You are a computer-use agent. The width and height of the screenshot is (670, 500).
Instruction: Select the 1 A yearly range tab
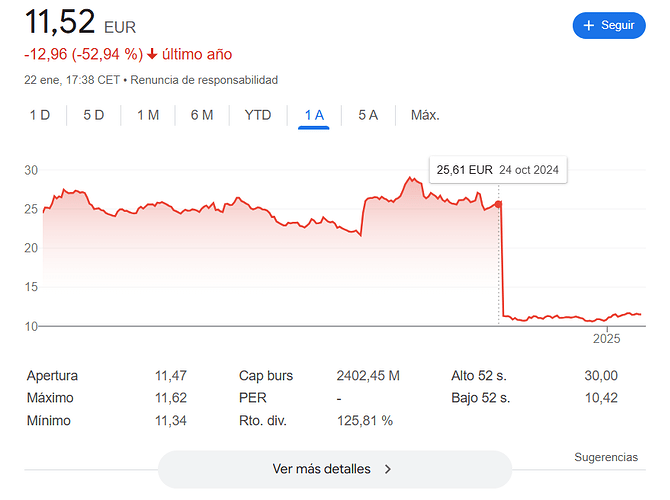(314, 115)
